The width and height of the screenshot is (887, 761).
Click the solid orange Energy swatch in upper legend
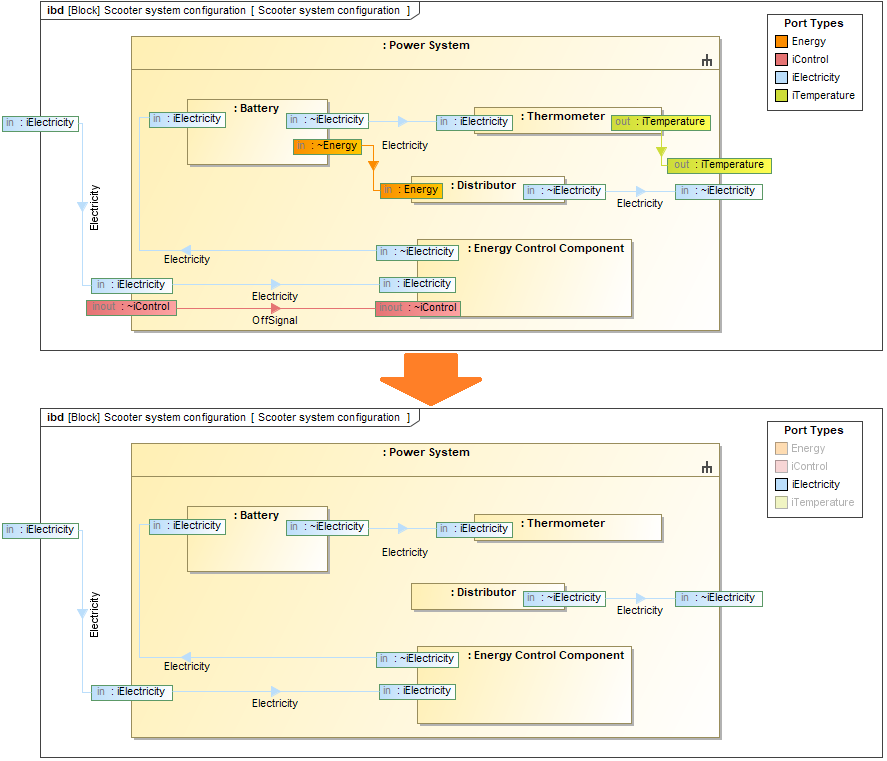pyautogui.click(x=782, y=42)
